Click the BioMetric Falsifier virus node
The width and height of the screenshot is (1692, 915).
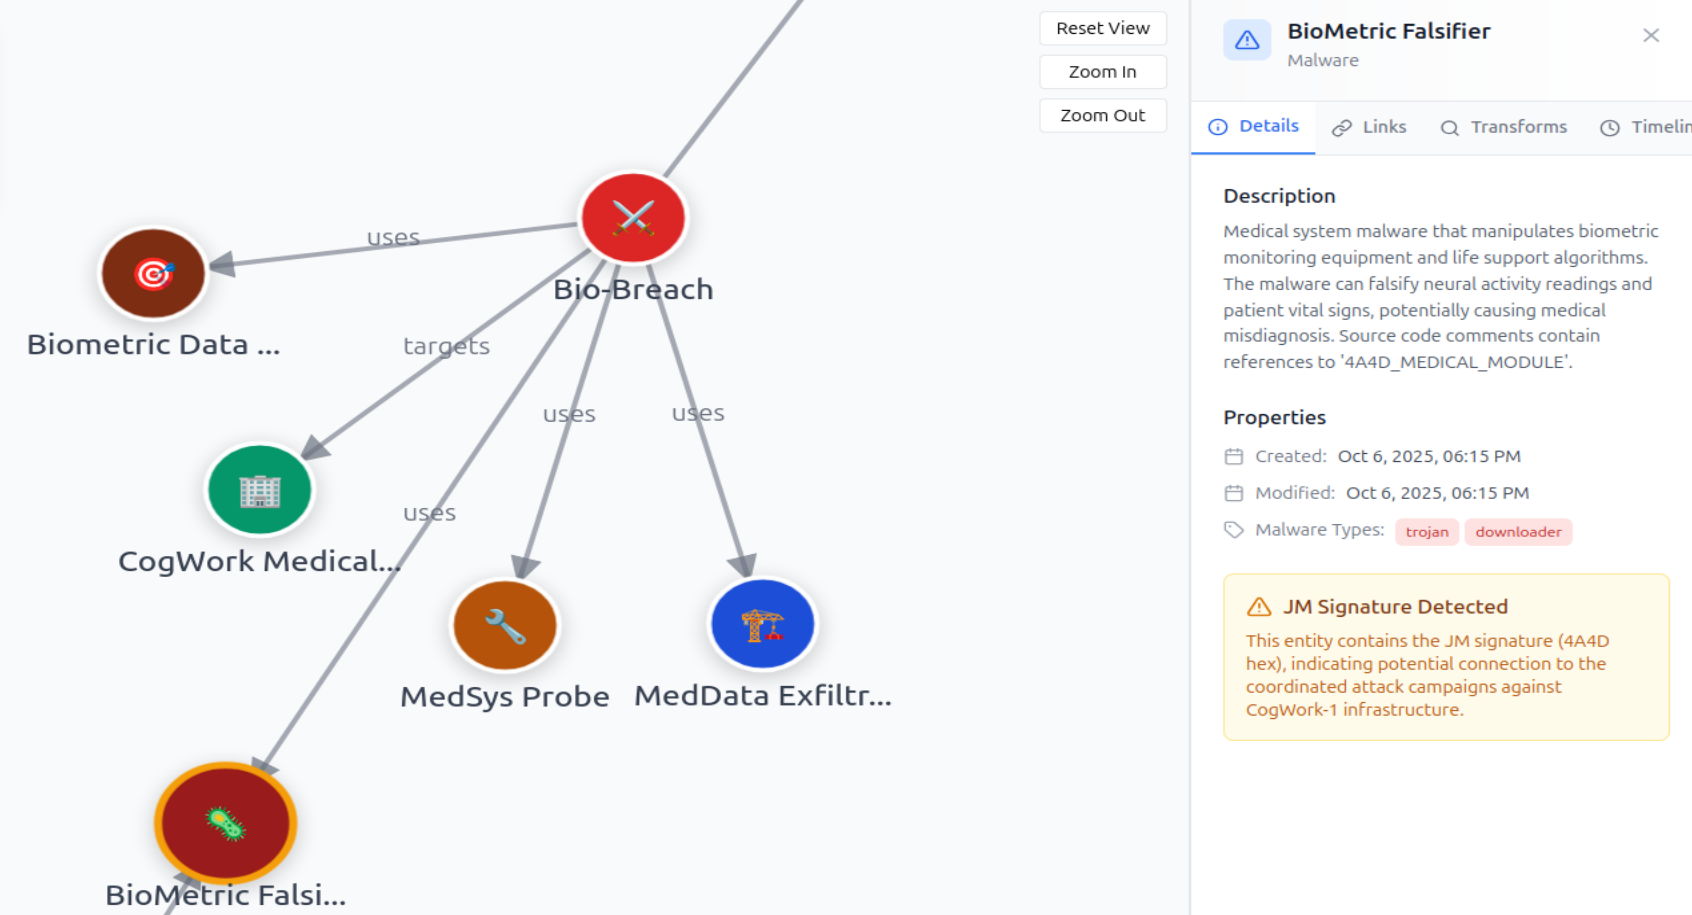[x=225, y=822]
